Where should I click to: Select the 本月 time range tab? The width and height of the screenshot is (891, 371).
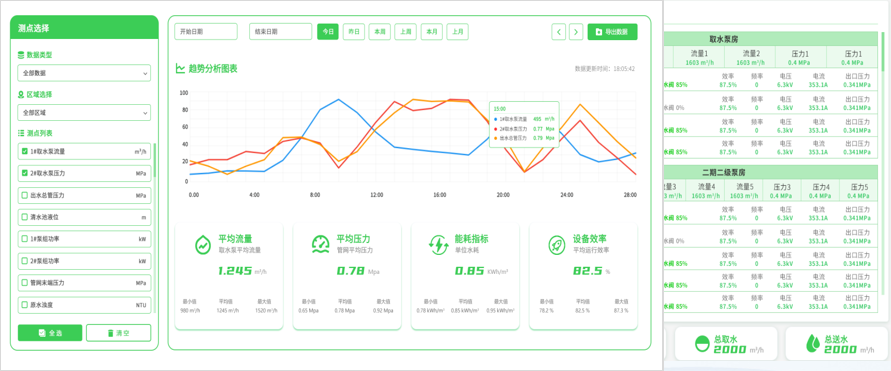432,32
